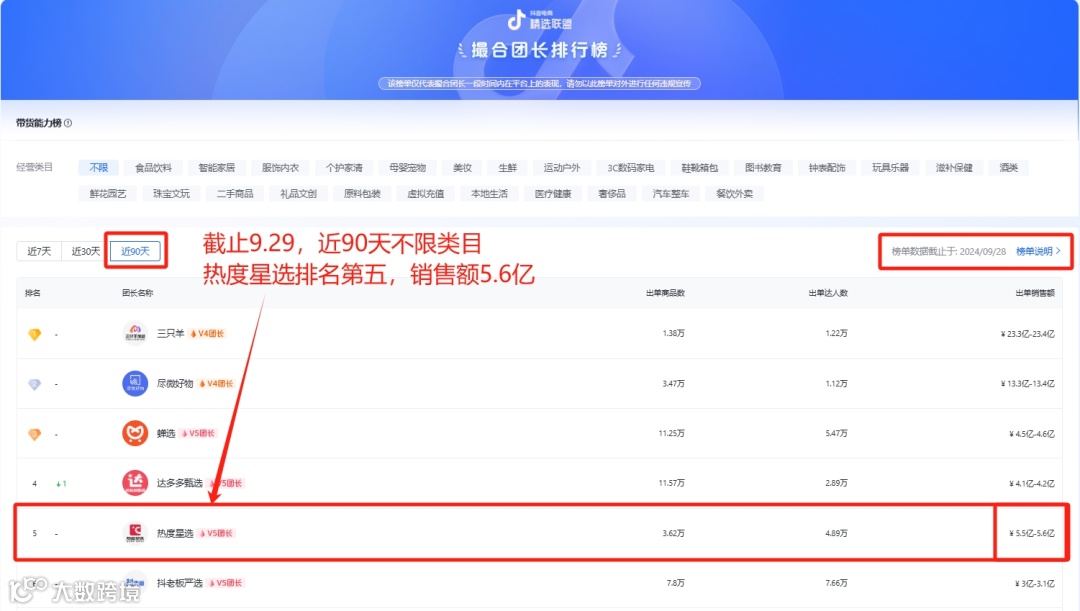
Task: Click the silver second-place rank badge
Action: tap(34, 384)
